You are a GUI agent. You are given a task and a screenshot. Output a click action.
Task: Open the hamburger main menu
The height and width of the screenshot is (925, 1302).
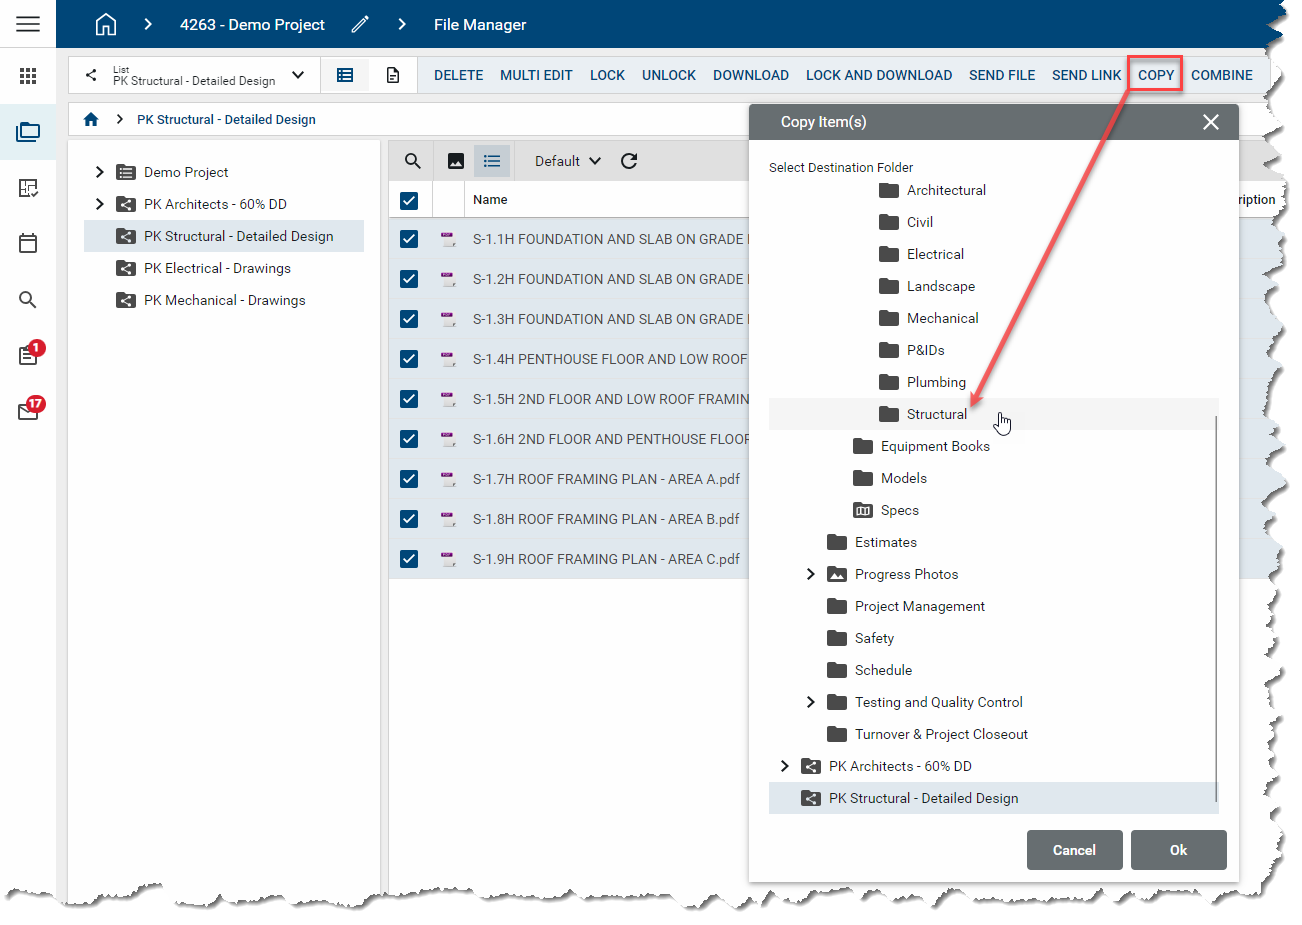click(x=28, y=24)
